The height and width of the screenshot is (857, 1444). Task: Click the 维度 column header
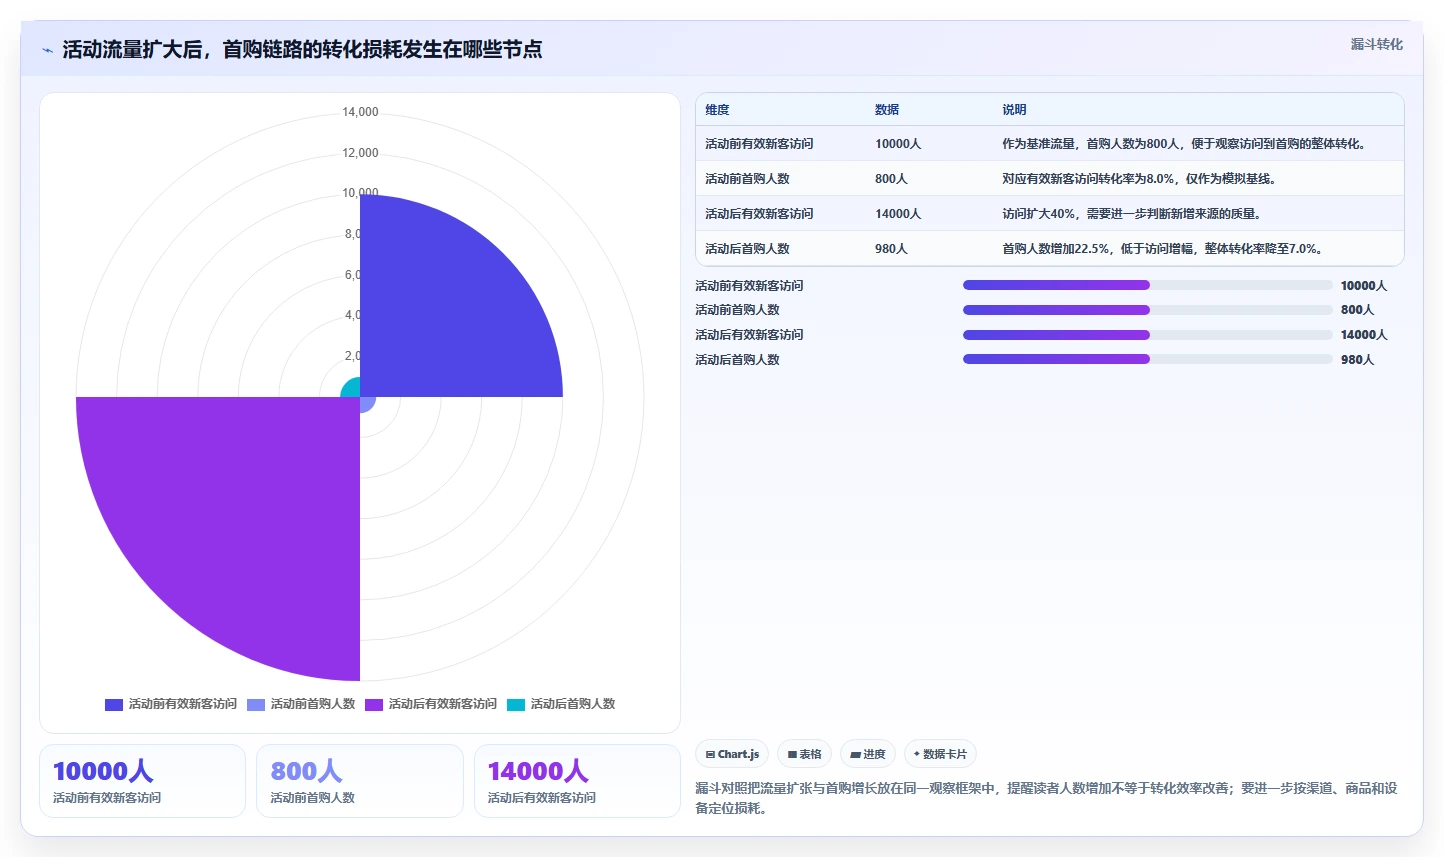click(x=717, y=110)
